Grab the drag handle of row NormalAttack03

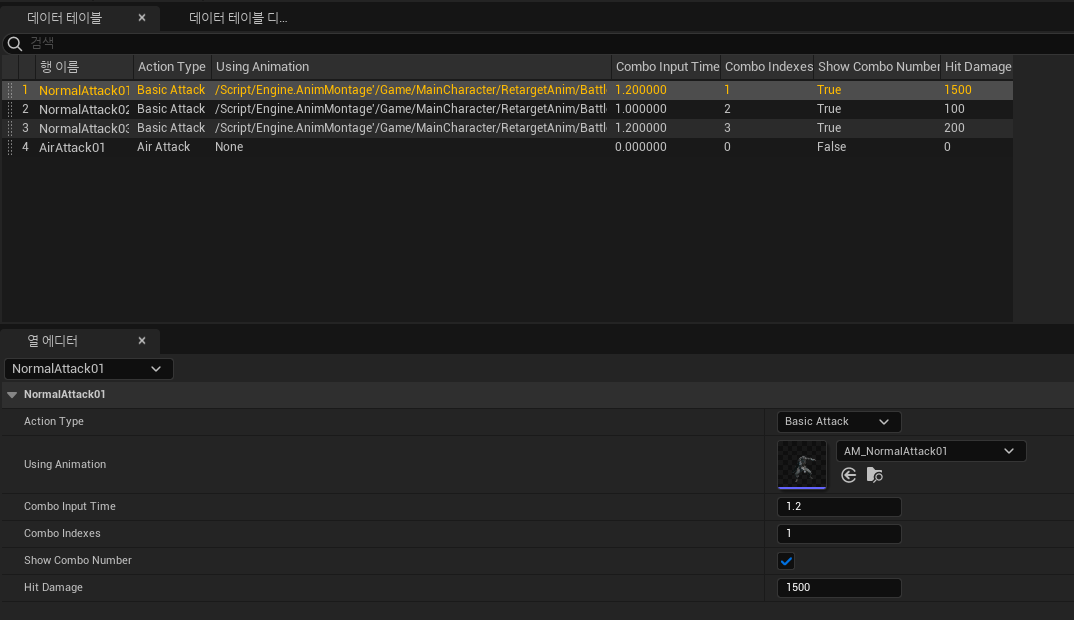[10, 128]
